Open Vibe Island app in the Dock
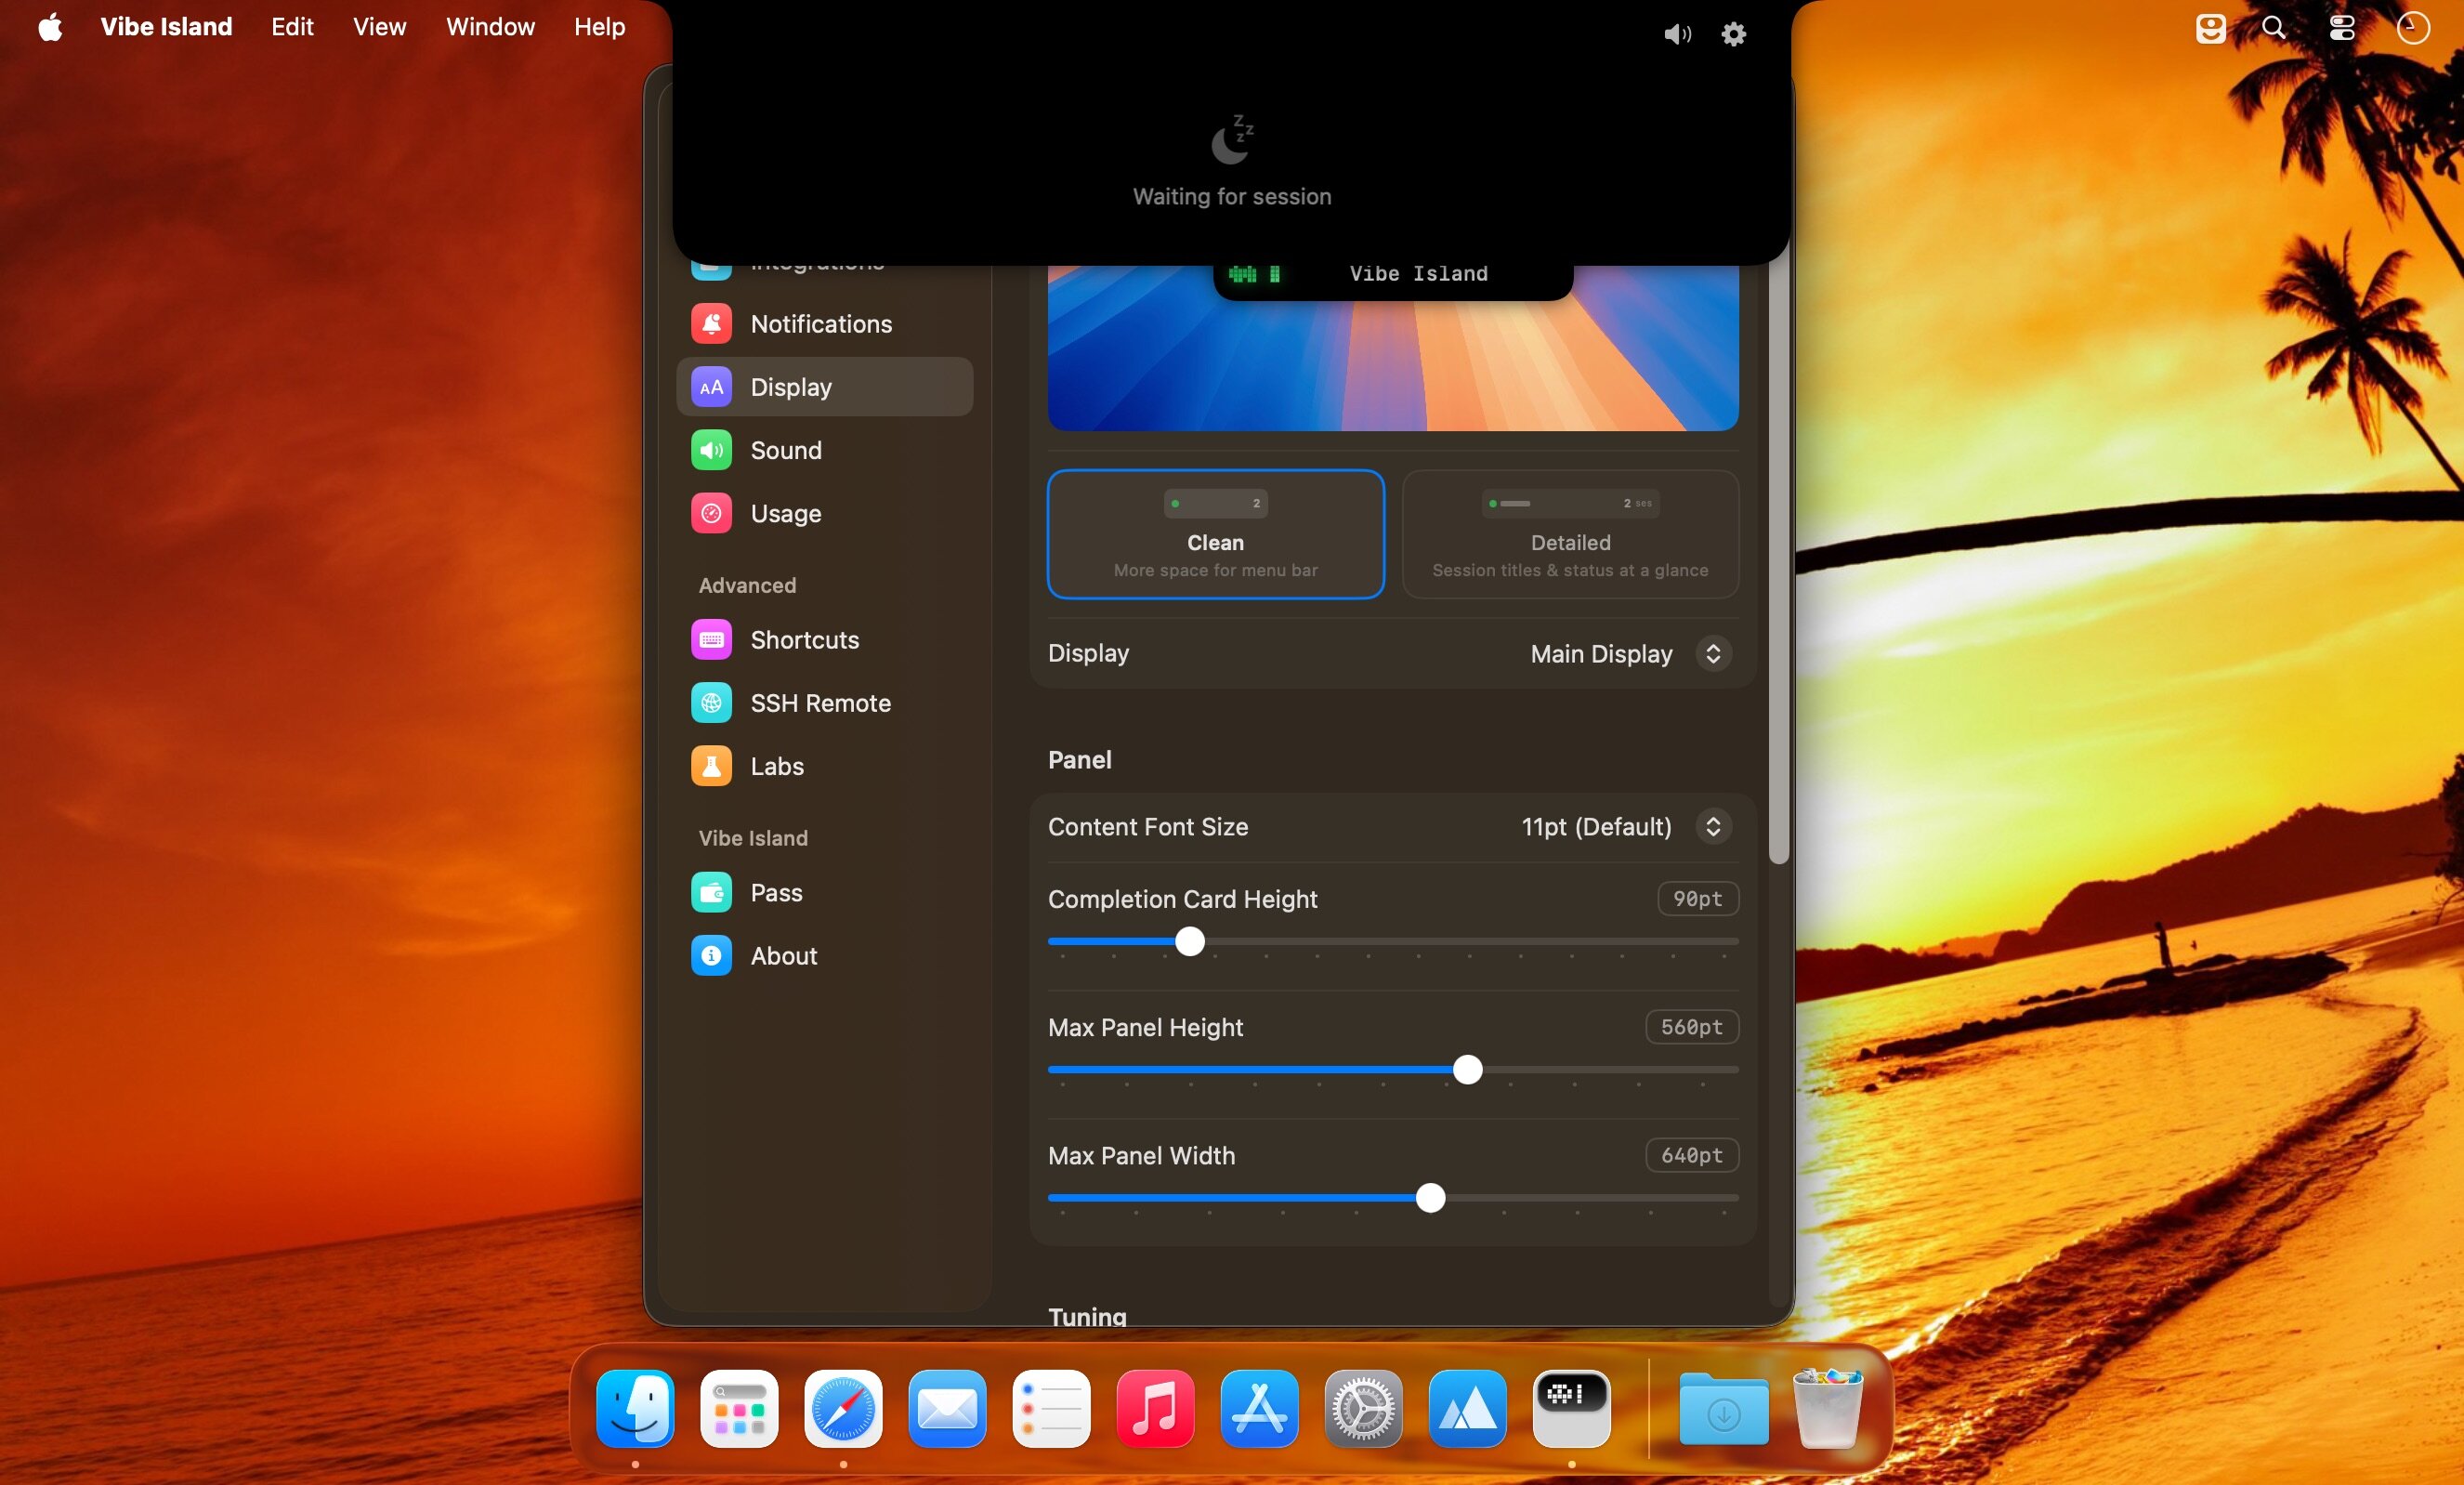The height and width of the screenshot is (1485, 2464). (1571, 1408)
